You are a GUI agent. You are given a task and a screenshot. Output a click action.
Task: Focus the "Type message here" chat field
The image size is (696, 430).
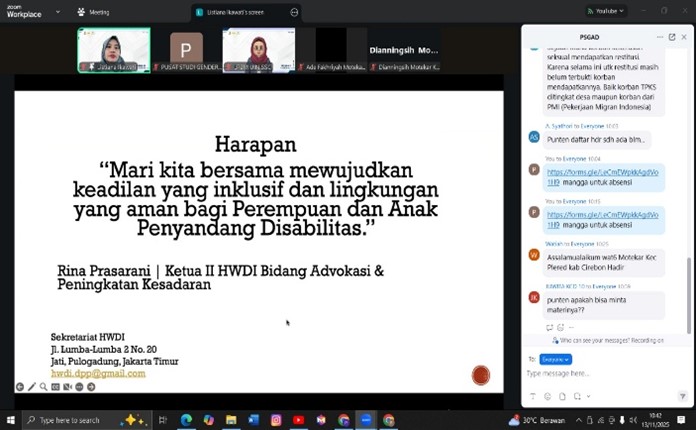[x=600, y=374]
